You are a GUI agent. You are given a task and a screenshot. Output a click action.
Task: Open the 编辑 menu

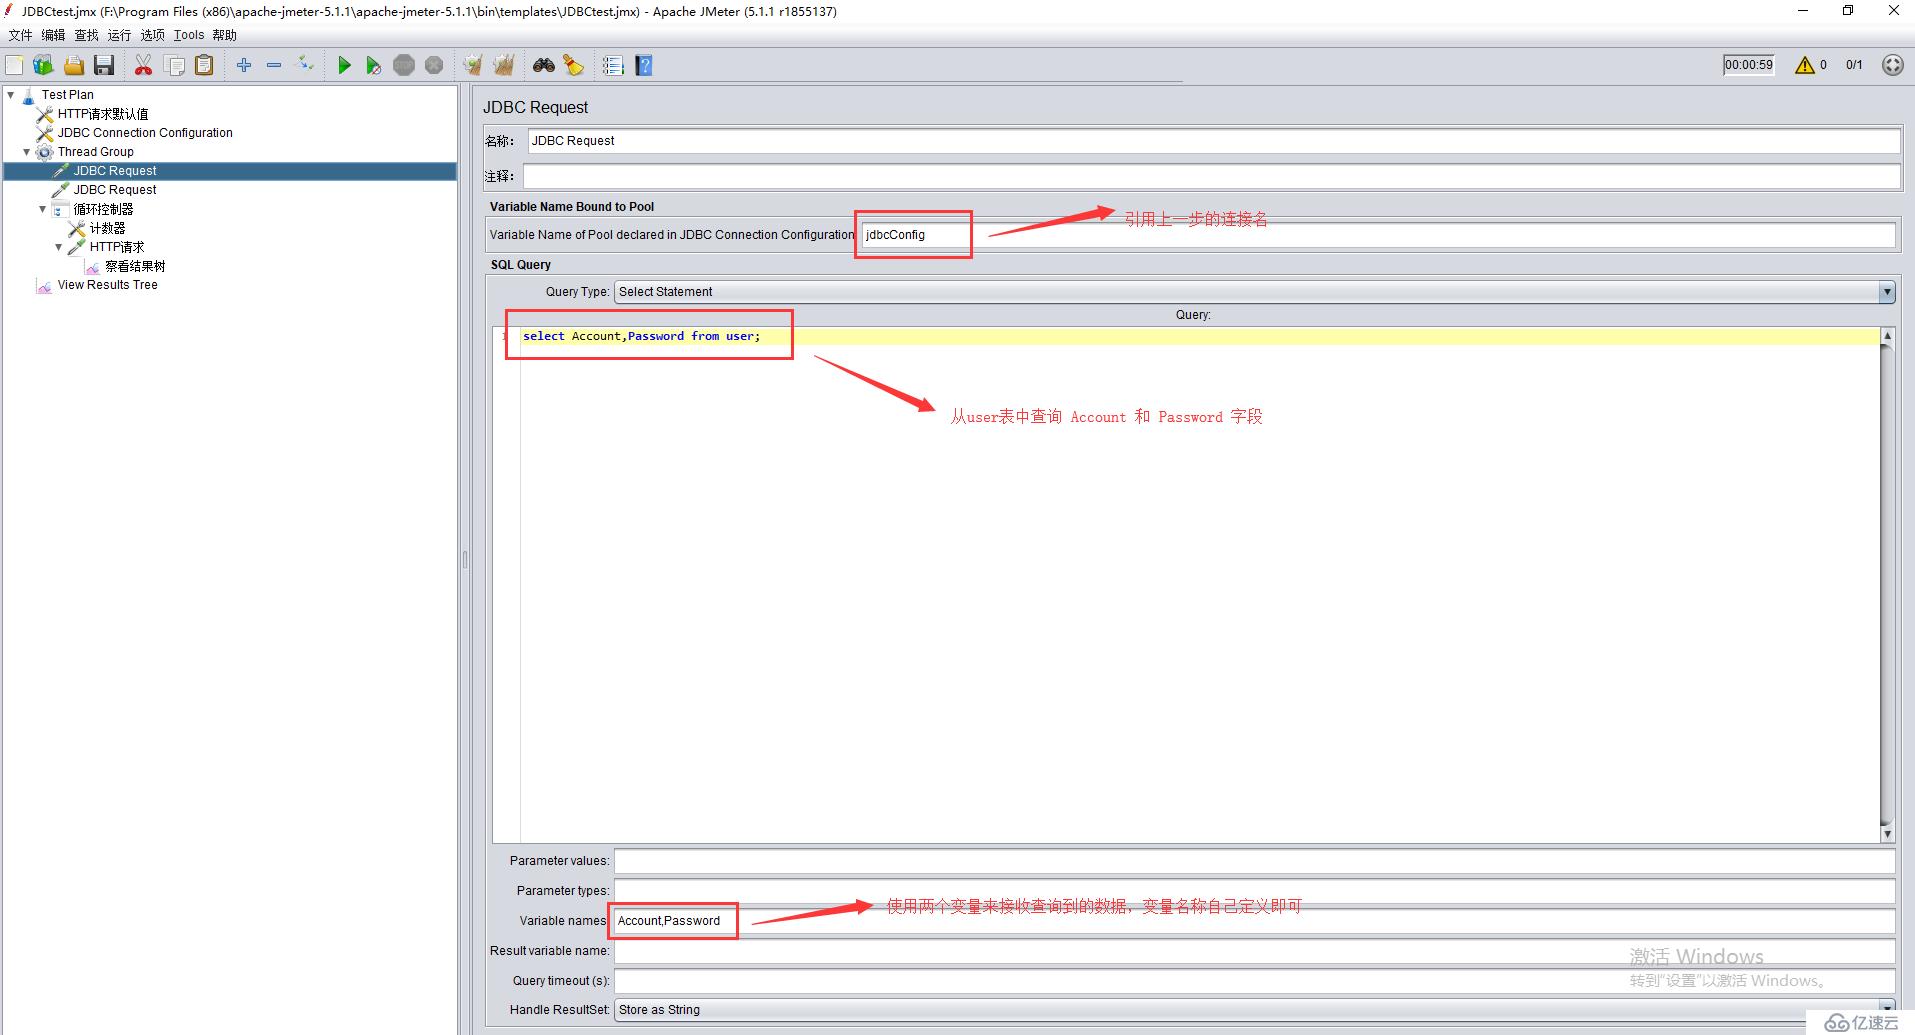pyautogui.click(x=53, y=35)
